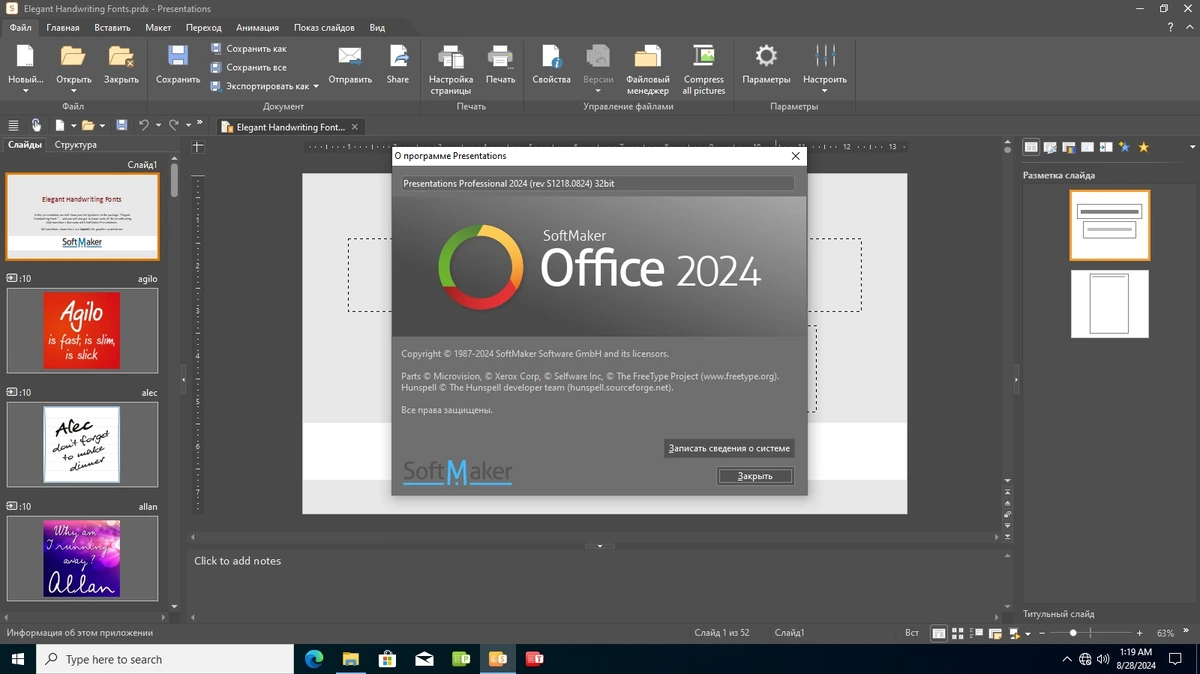Click the Закрыть (Close) document icon in ribbon
This screenshot has width=1200, height=674.
[121, 56]
